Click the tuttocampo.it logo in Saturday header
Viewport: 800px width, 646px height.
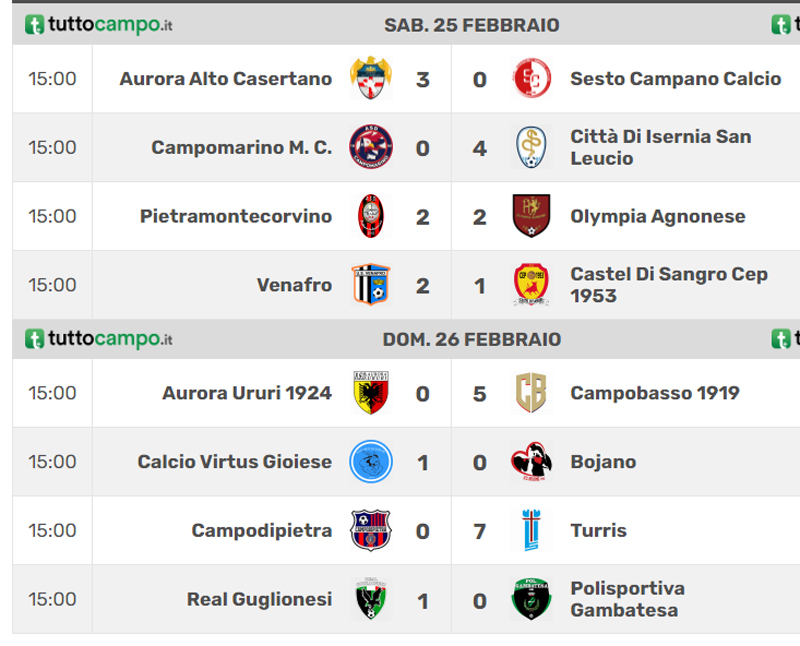[x=98, y=24]
